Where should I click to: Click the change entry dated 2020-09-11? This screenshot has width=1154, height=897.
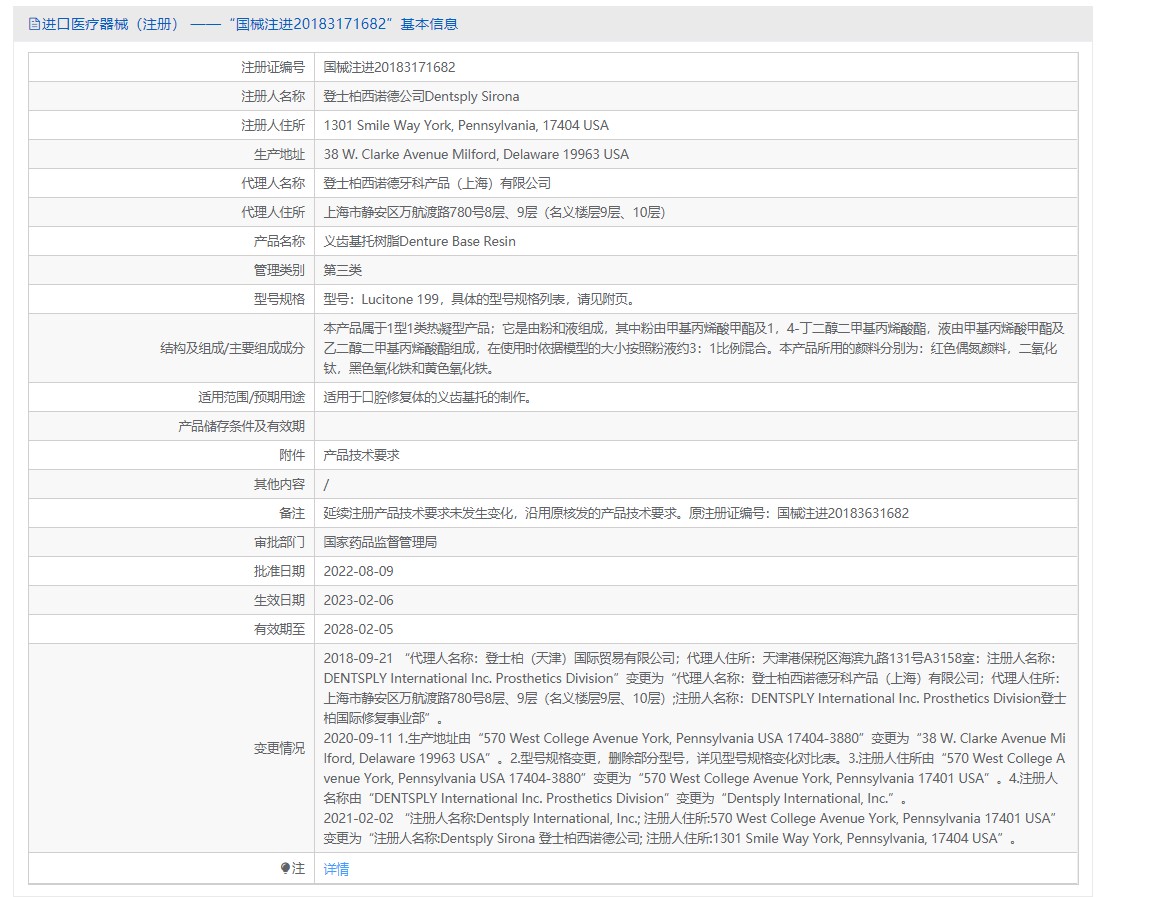click(694, 768)
